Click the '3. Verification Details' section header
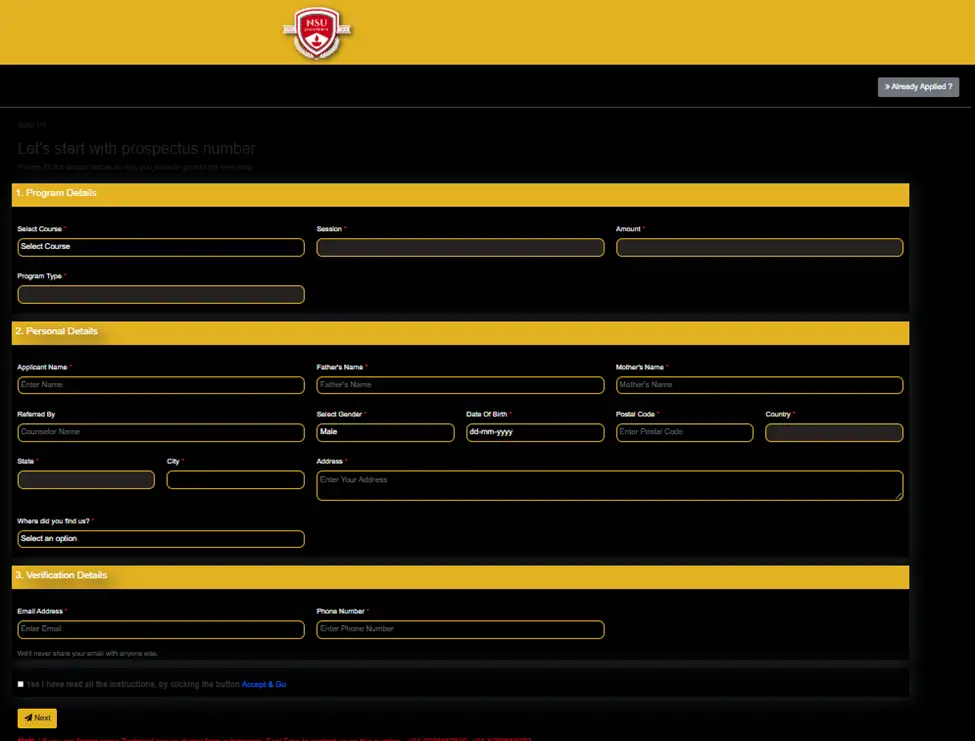The height and width of the screenshot is (741, 975). pyautogui.click(x=460, y=576)
